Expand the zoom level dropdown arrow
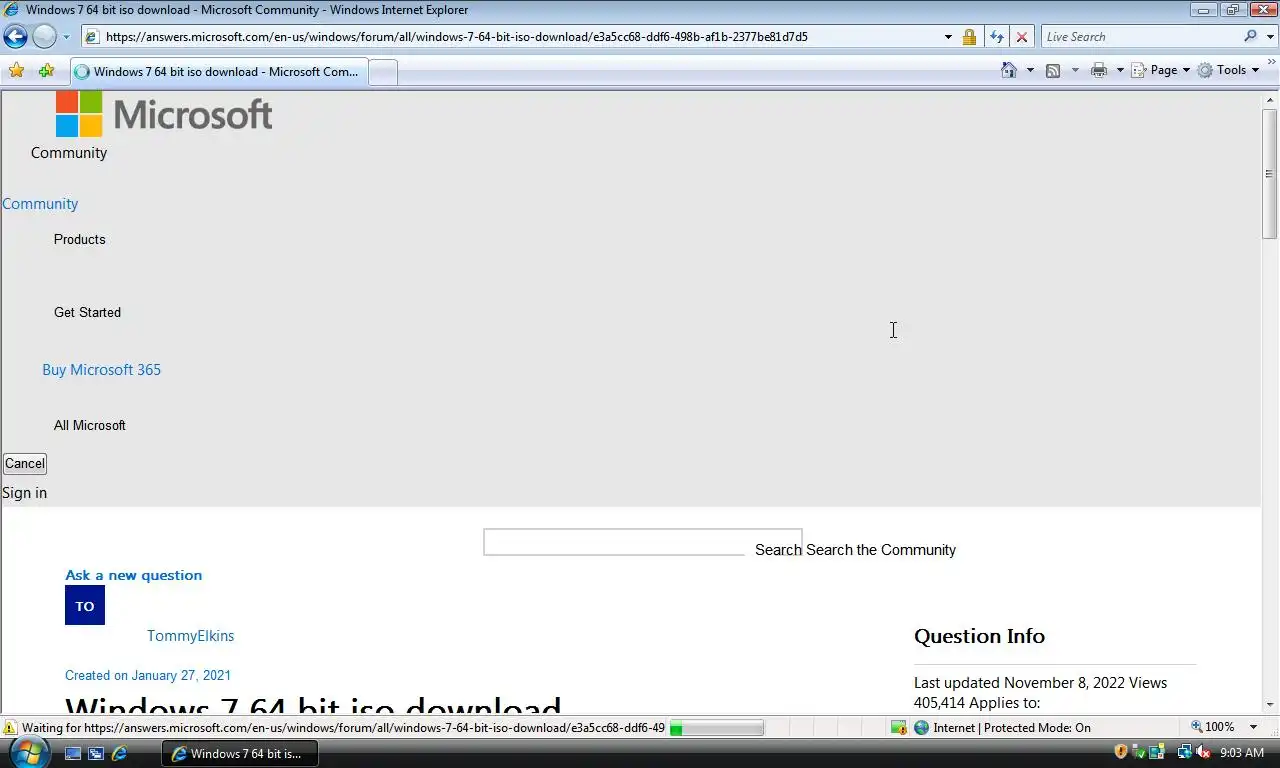 (1253, 727)
